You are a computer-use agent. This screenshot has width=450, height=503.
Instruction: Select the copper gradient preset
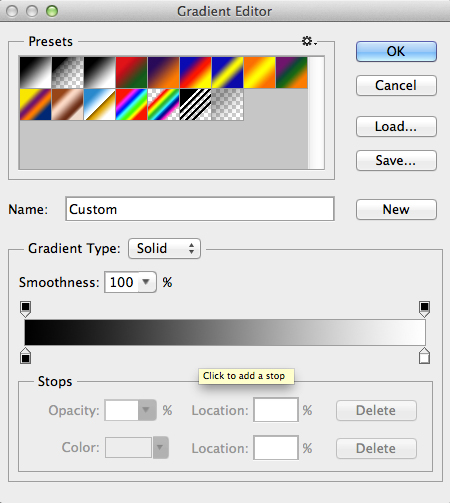[68, 104]
